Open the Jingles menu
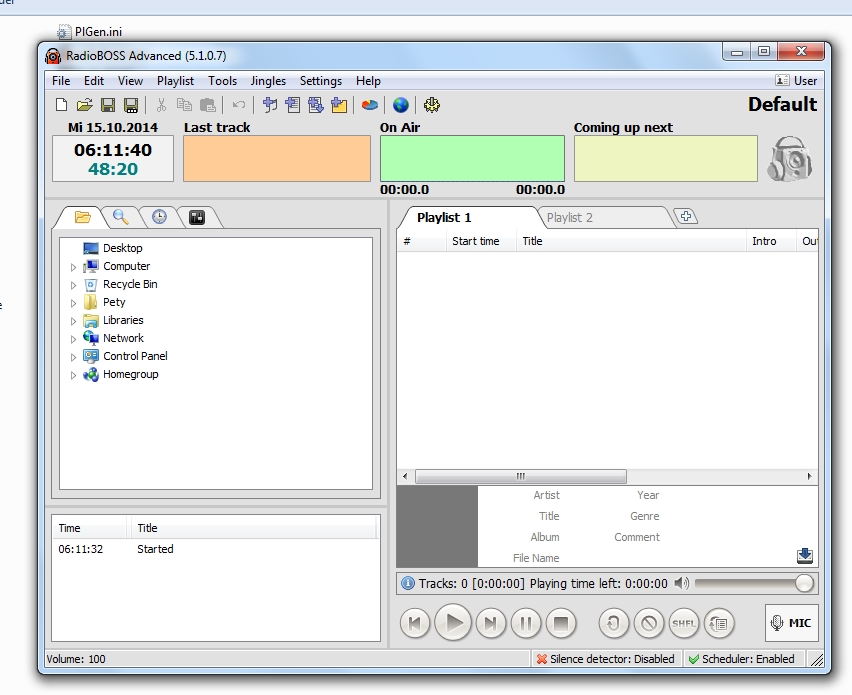852x695 pixels. click(268, 81)
